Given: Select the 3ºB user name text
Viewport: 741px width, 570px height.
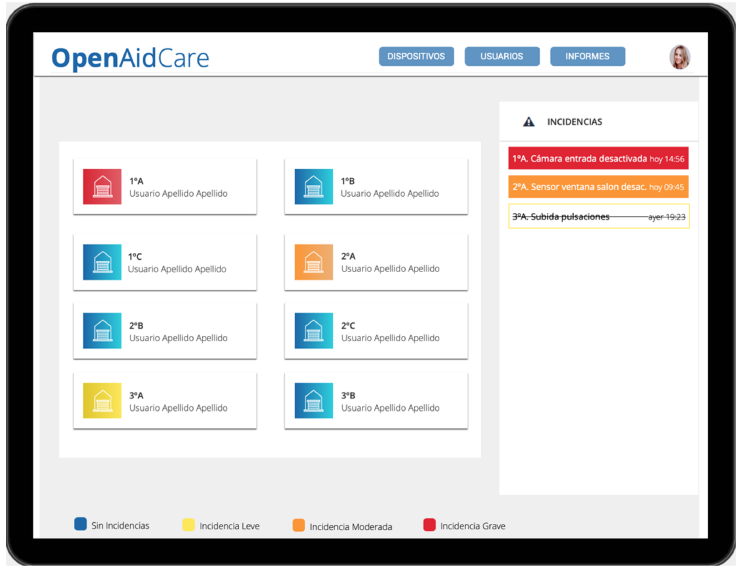Looking at the screenshot, I should tap(390, 408).
